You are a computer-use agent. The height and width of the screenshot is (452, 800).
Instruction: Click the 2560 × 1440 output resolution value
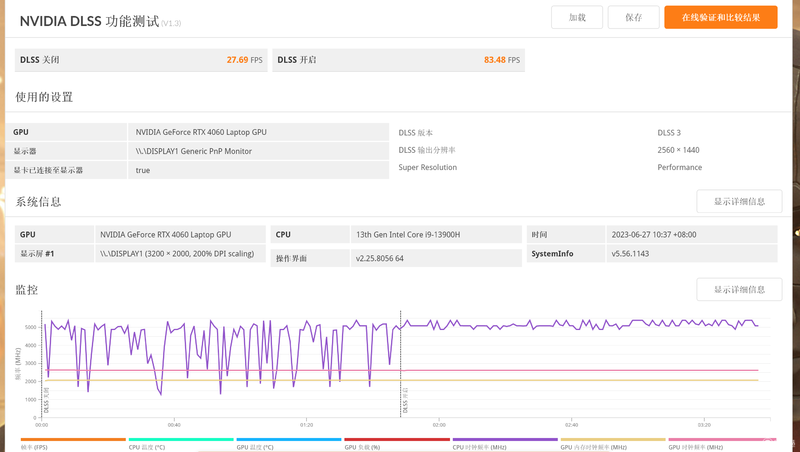(678, 150)
